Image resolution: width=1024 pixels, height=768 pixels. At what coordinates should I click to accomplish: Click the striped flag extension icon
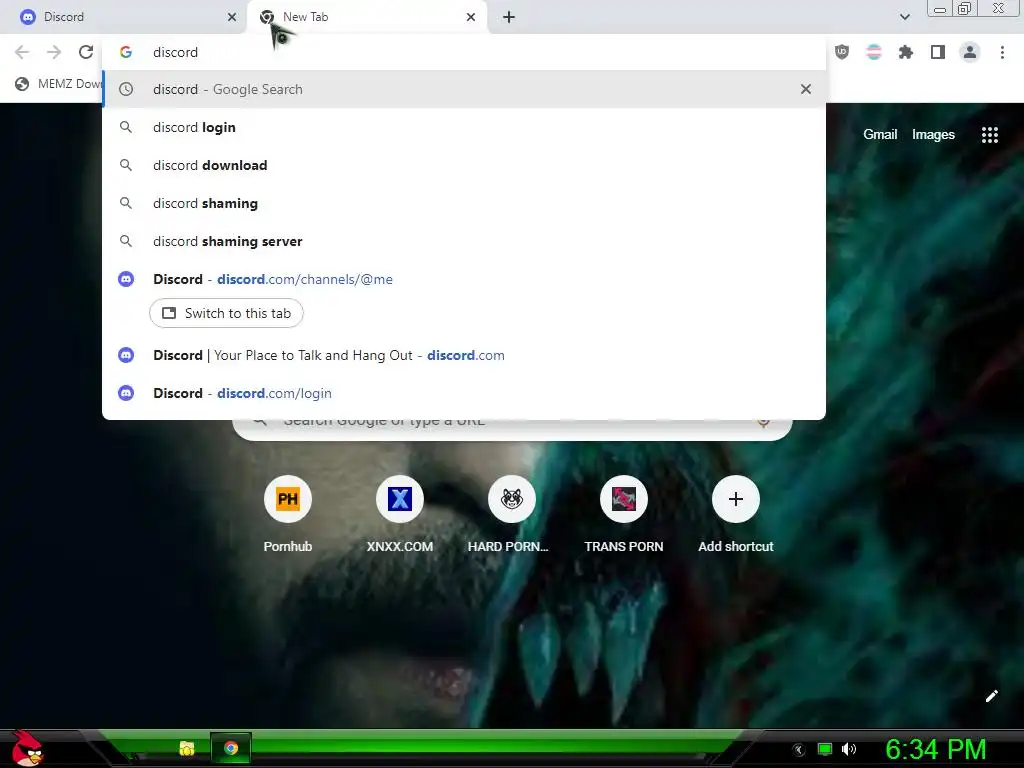(x=874, y=52)
